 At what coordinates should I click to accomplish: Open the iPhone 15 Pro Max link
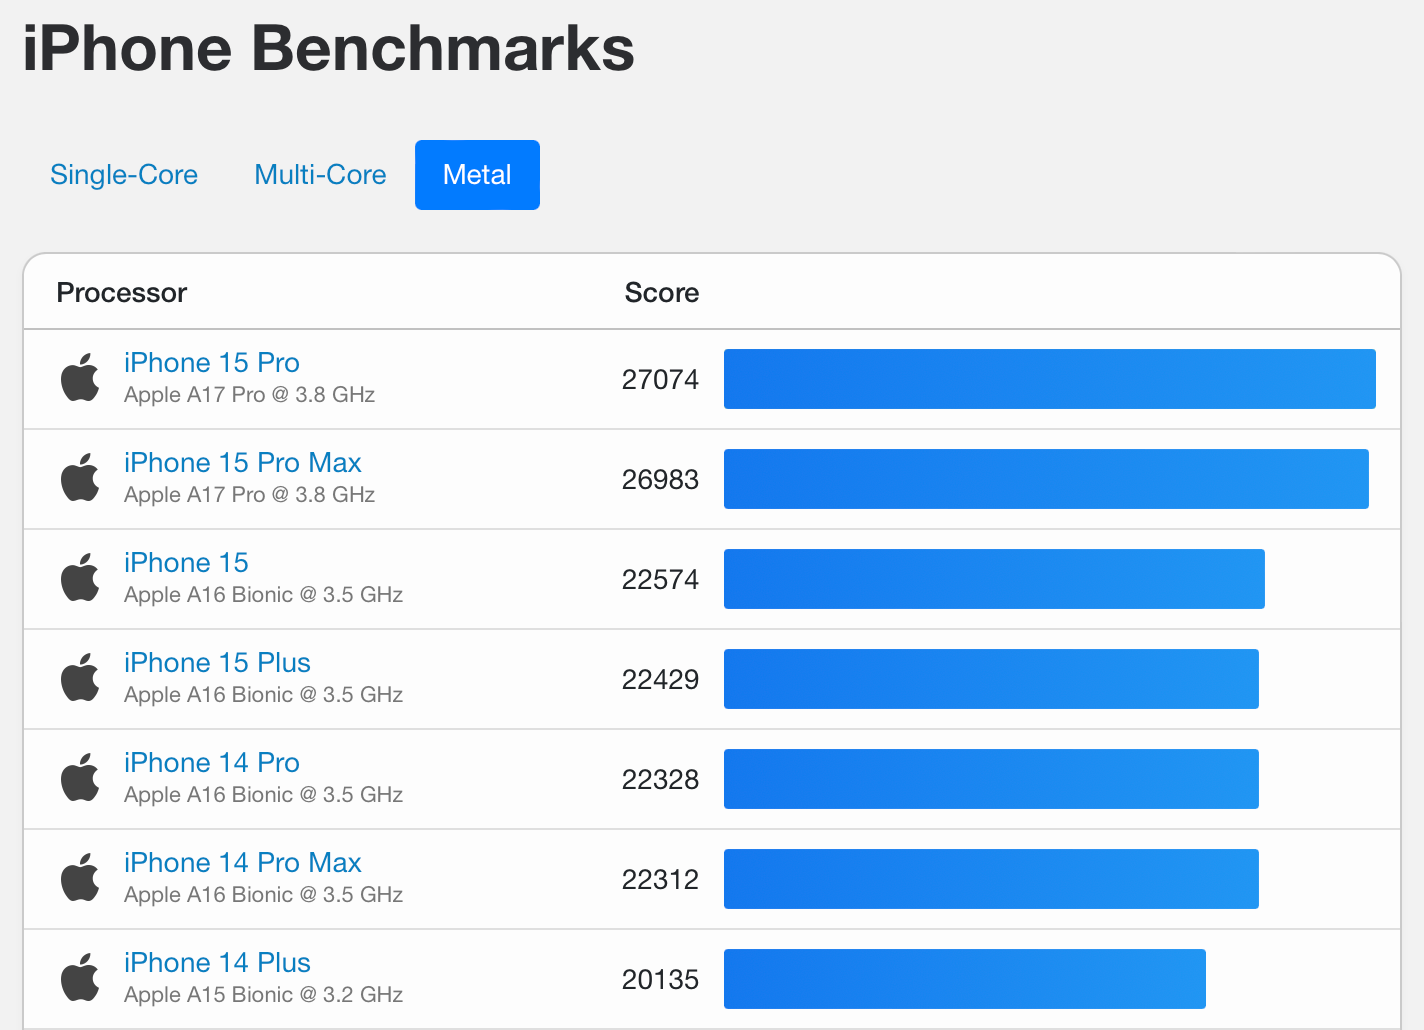coord(243,463)
